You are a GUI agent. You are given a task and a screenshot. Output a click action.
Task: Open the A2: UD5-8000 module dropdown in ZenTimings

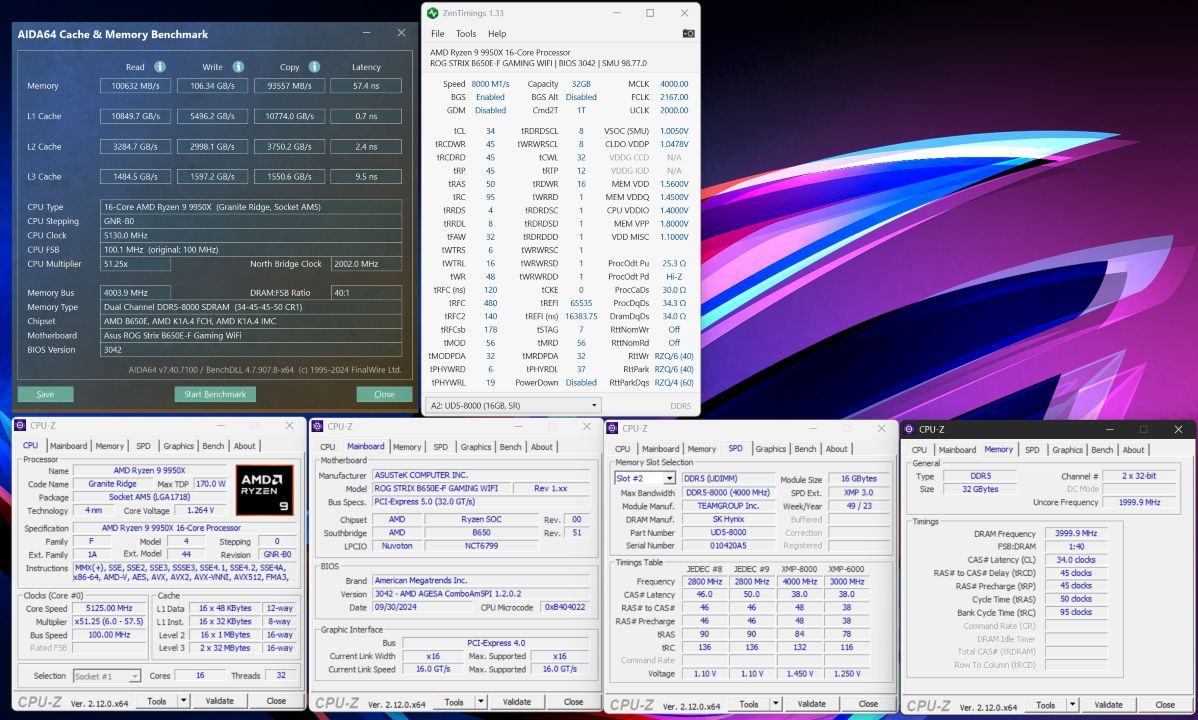pos(594,406)
